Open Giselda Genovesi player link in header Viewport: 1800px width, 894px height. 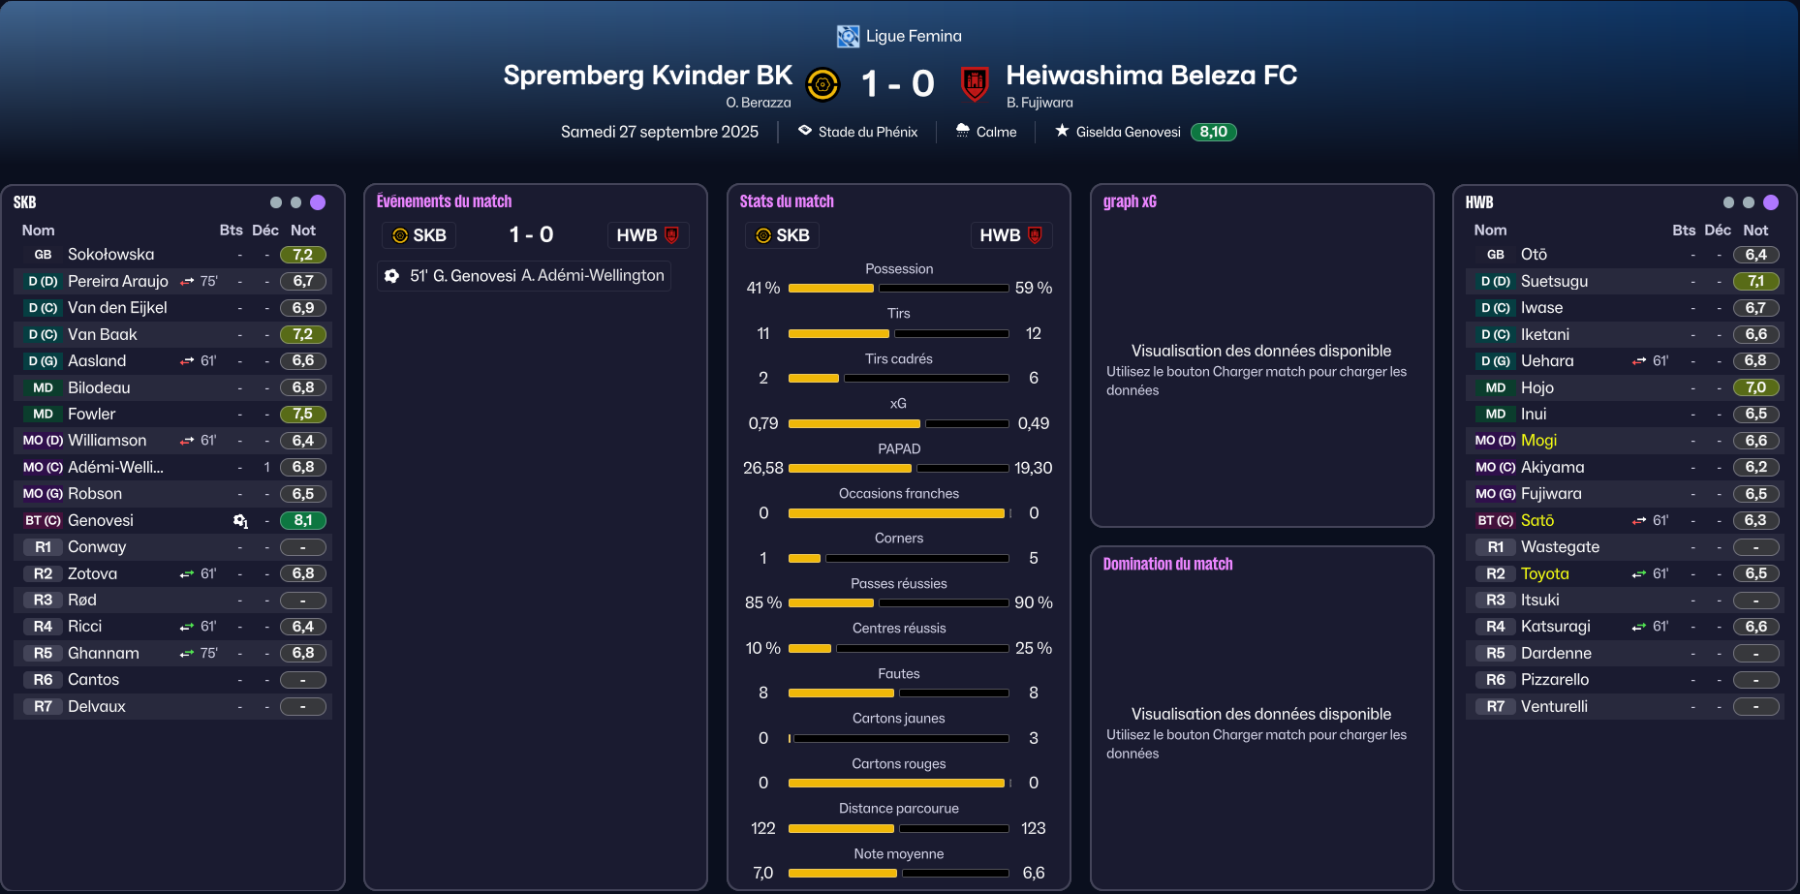1128,132
